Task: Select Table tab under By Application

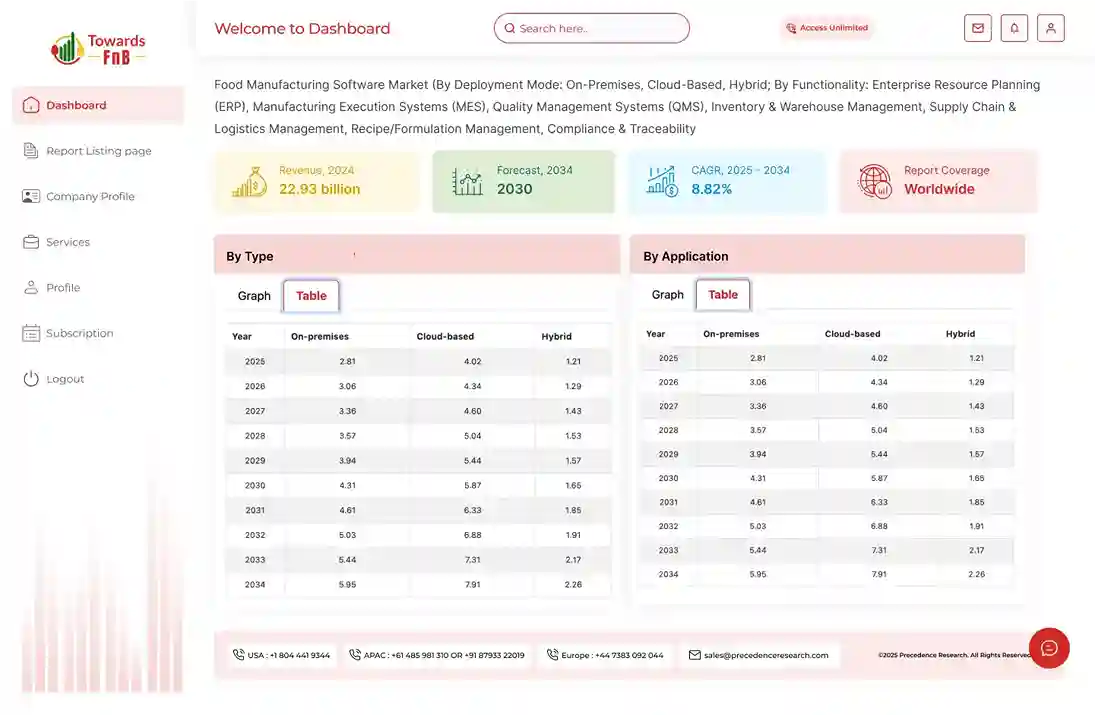Action: click(723, 295)
